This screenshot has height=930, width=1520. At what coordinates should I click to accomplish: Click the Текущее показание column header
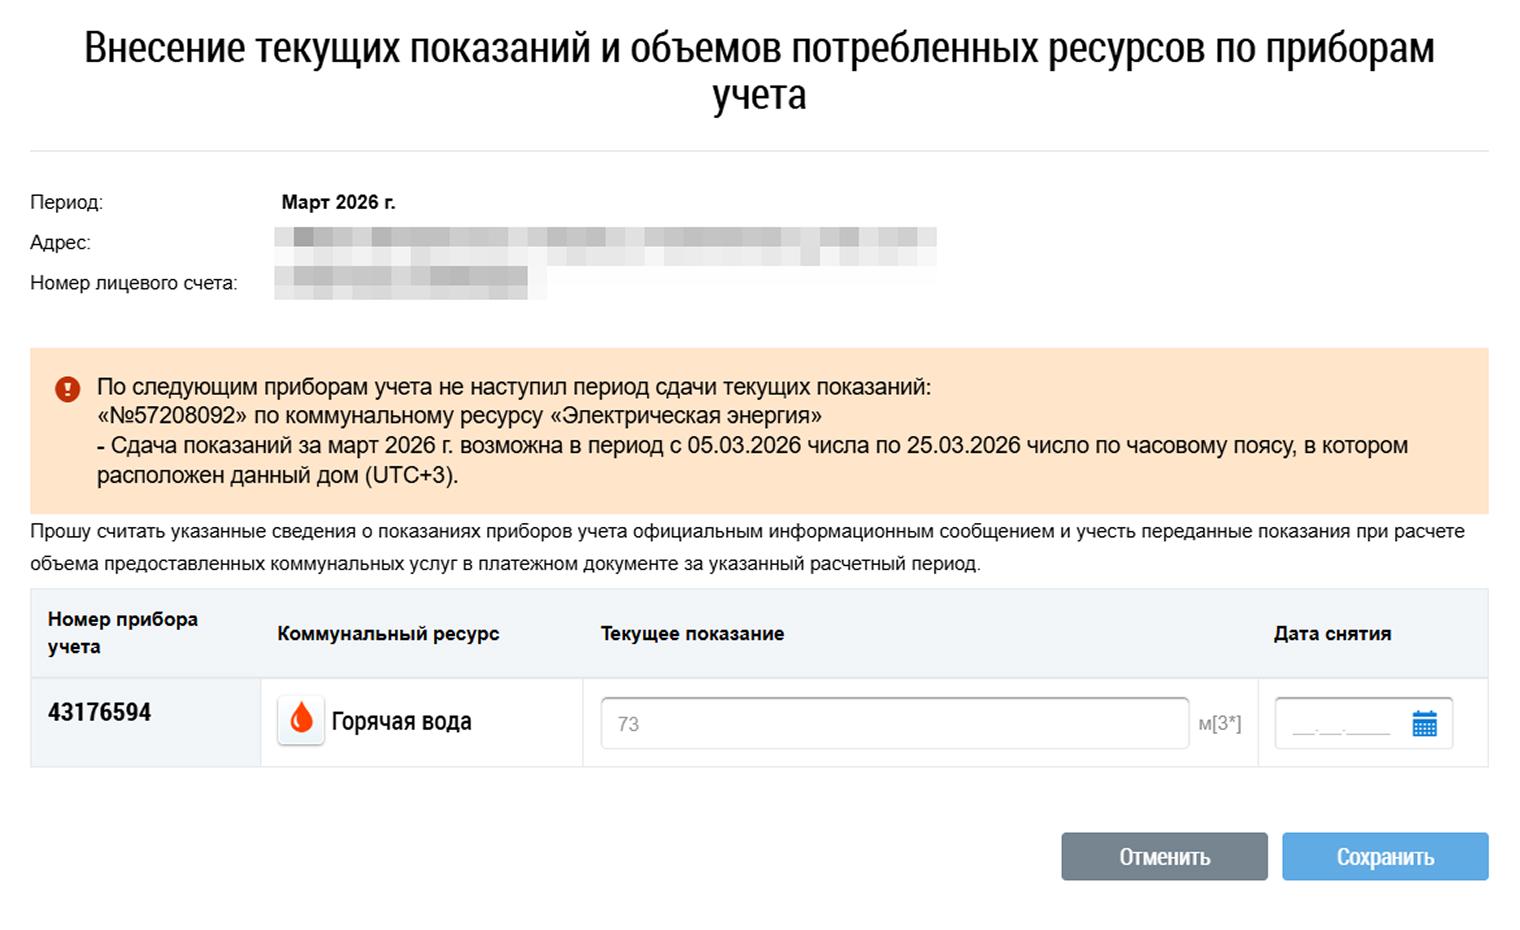pyautogui.click(x=692, y=634)
